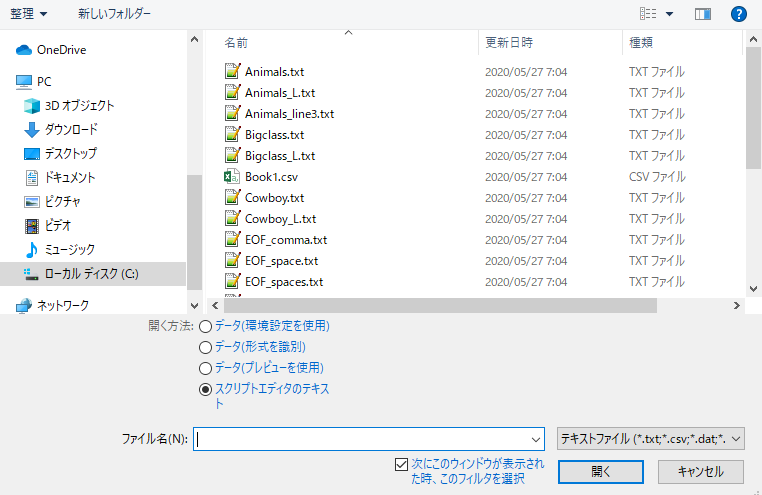Select データ(環境設定を使用) radio button
This screenshot has height=495, width=762.
206,326
